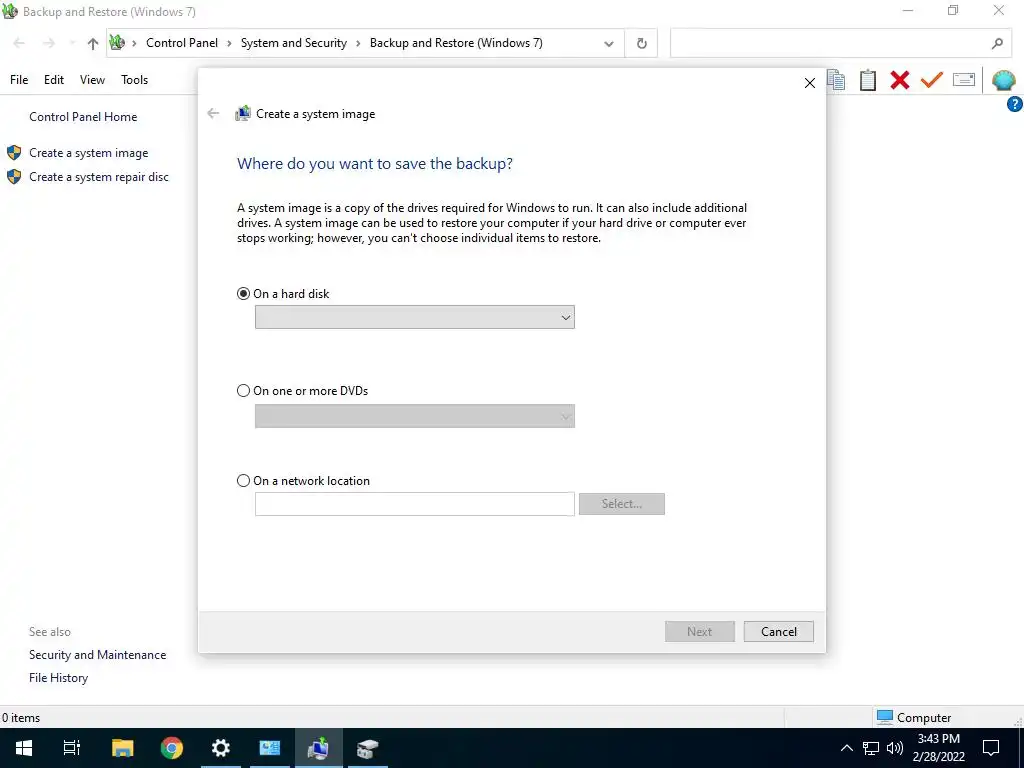Open Control Panel Home link
The width and height of the screenshot is (1024, 768).
click(83, 117)
